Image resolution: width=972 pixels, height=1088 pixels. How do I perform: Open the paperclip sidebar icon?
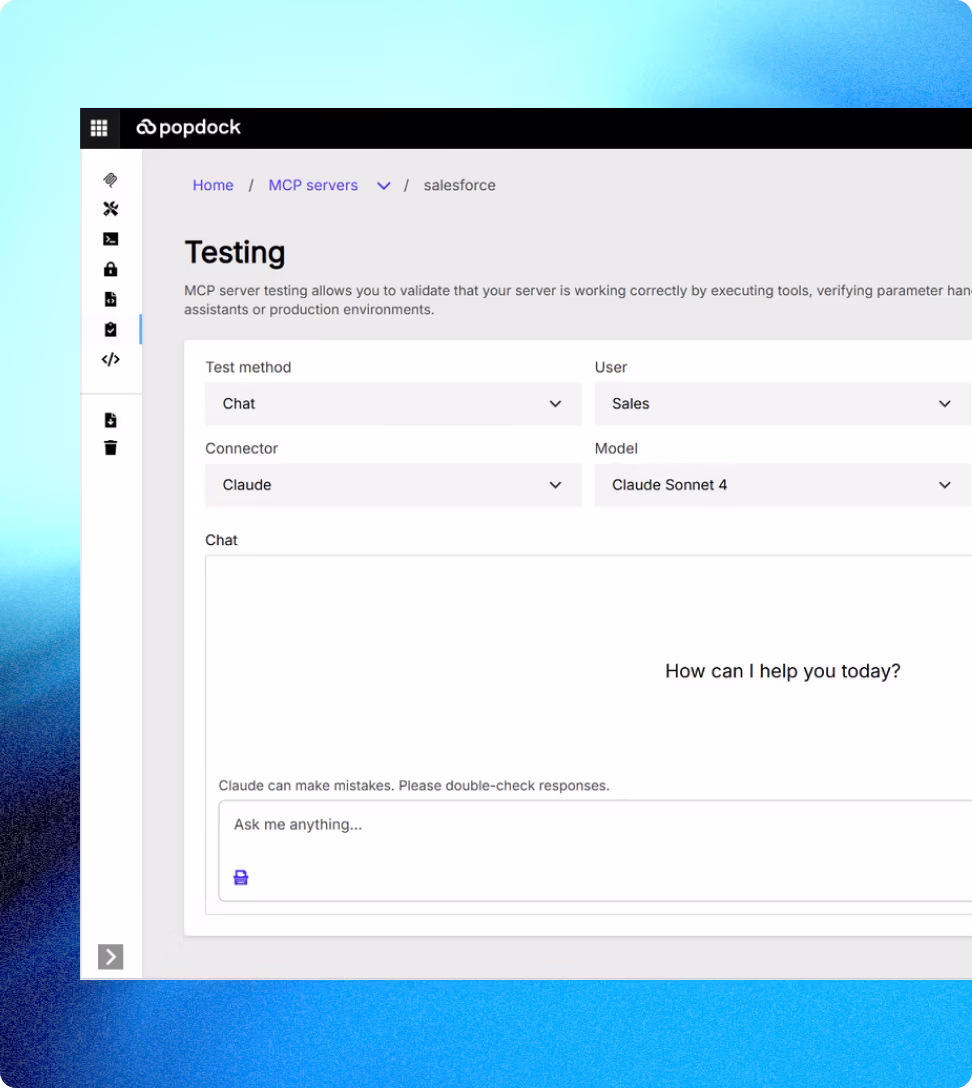(x=110, y=180)
